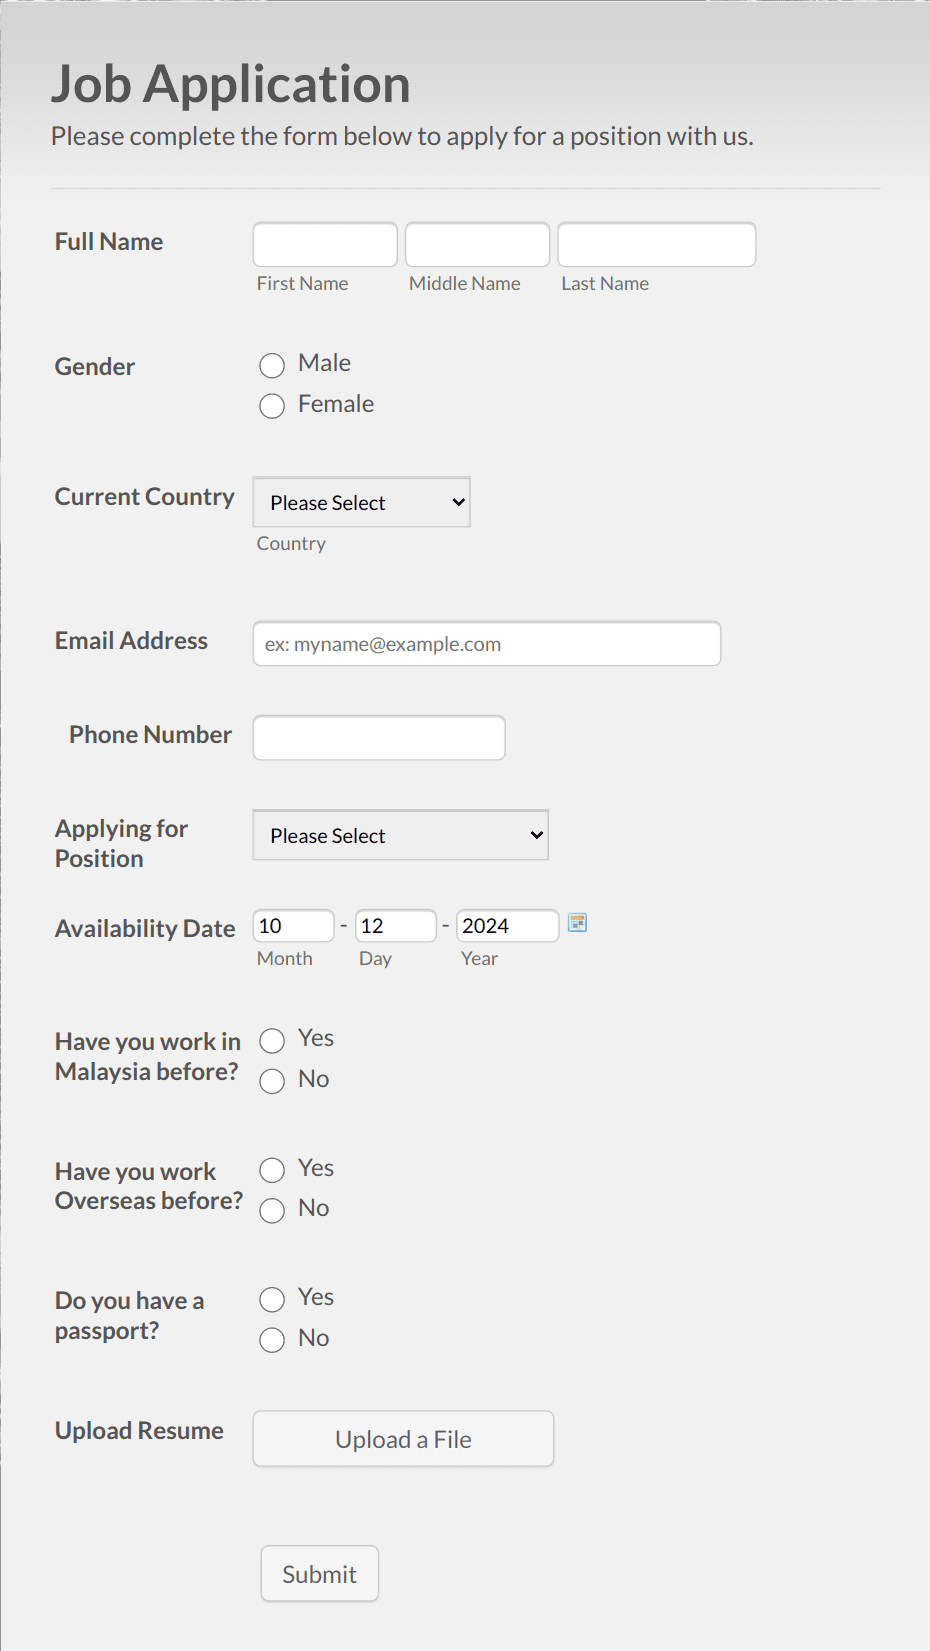The width and height of the screenshot is (930, 1651).
Task: Focus the First Name field
Action: [325, 245]
